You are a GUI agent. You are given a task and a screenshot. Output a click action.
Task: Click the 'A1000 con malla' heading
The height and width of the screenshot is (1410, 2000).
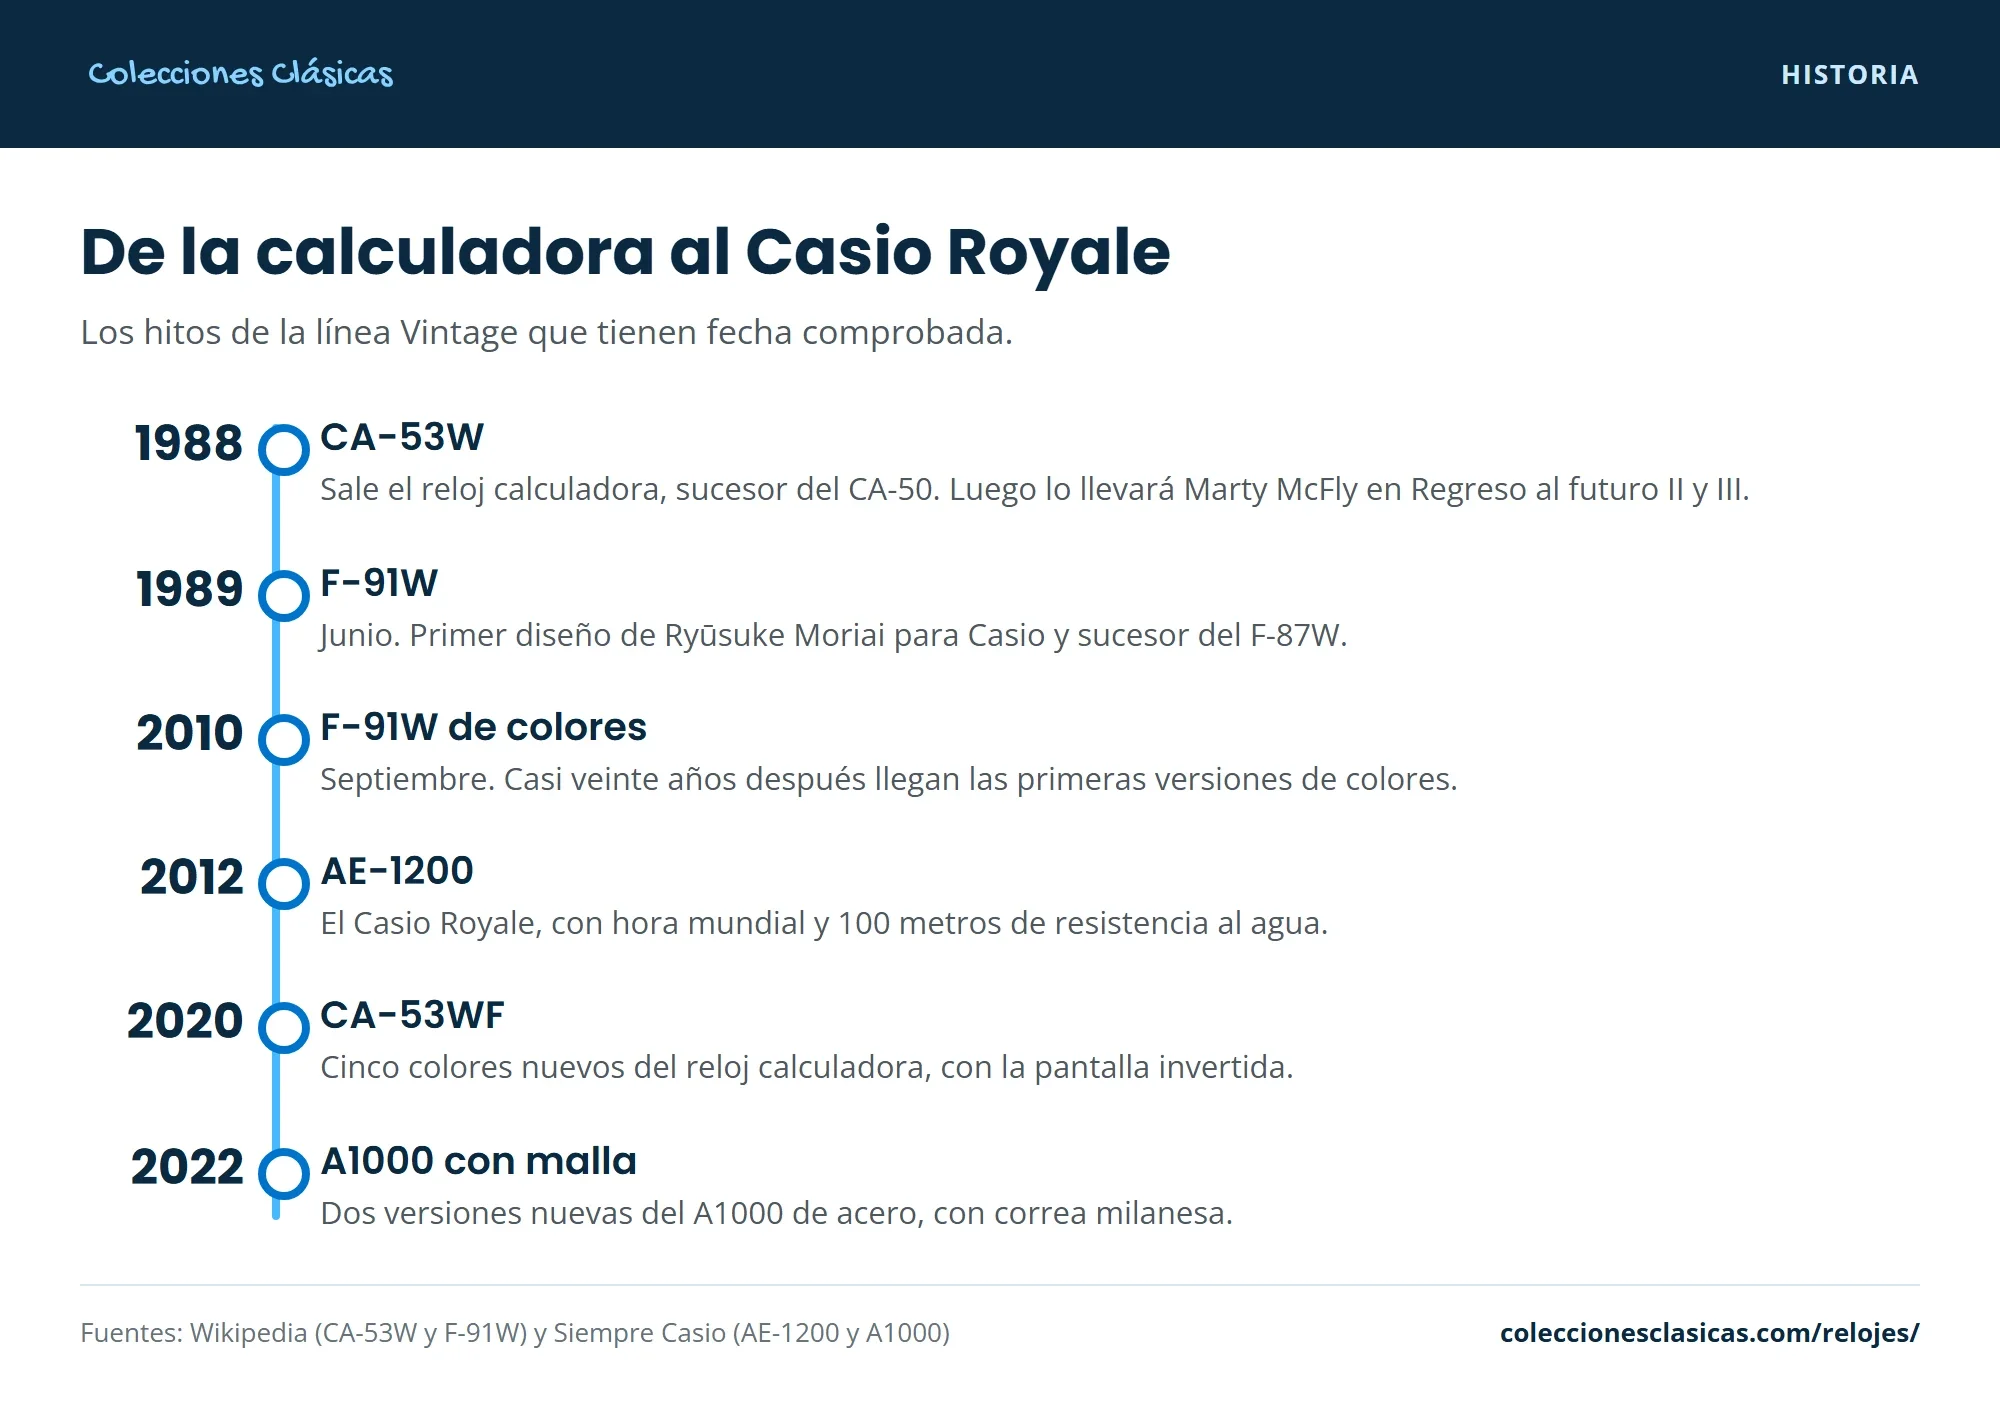pyautogui.click(x=478, y=1161)
